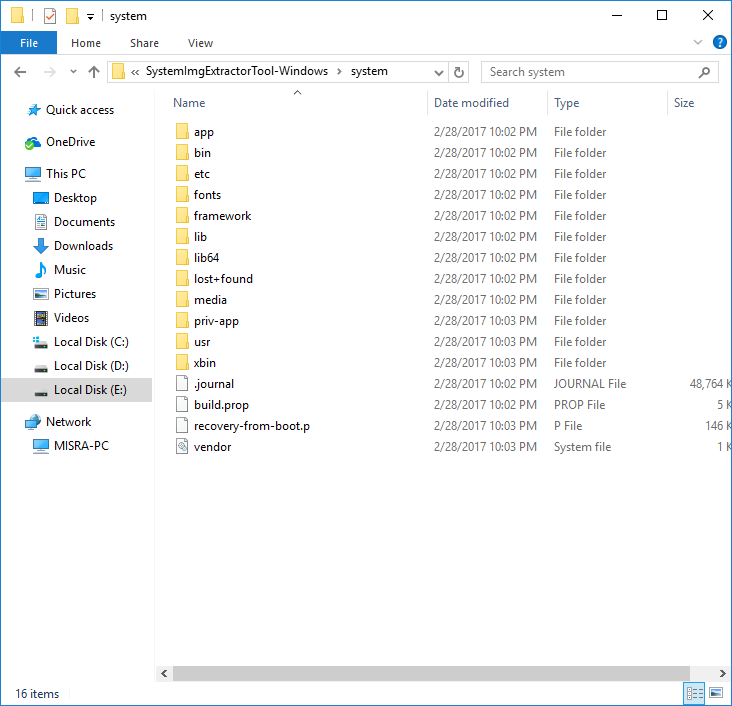Select the bin folder icon
Image resolution: width=732 pixels, height=706 pixels.
pyautogui.click(x=182, y=153)
